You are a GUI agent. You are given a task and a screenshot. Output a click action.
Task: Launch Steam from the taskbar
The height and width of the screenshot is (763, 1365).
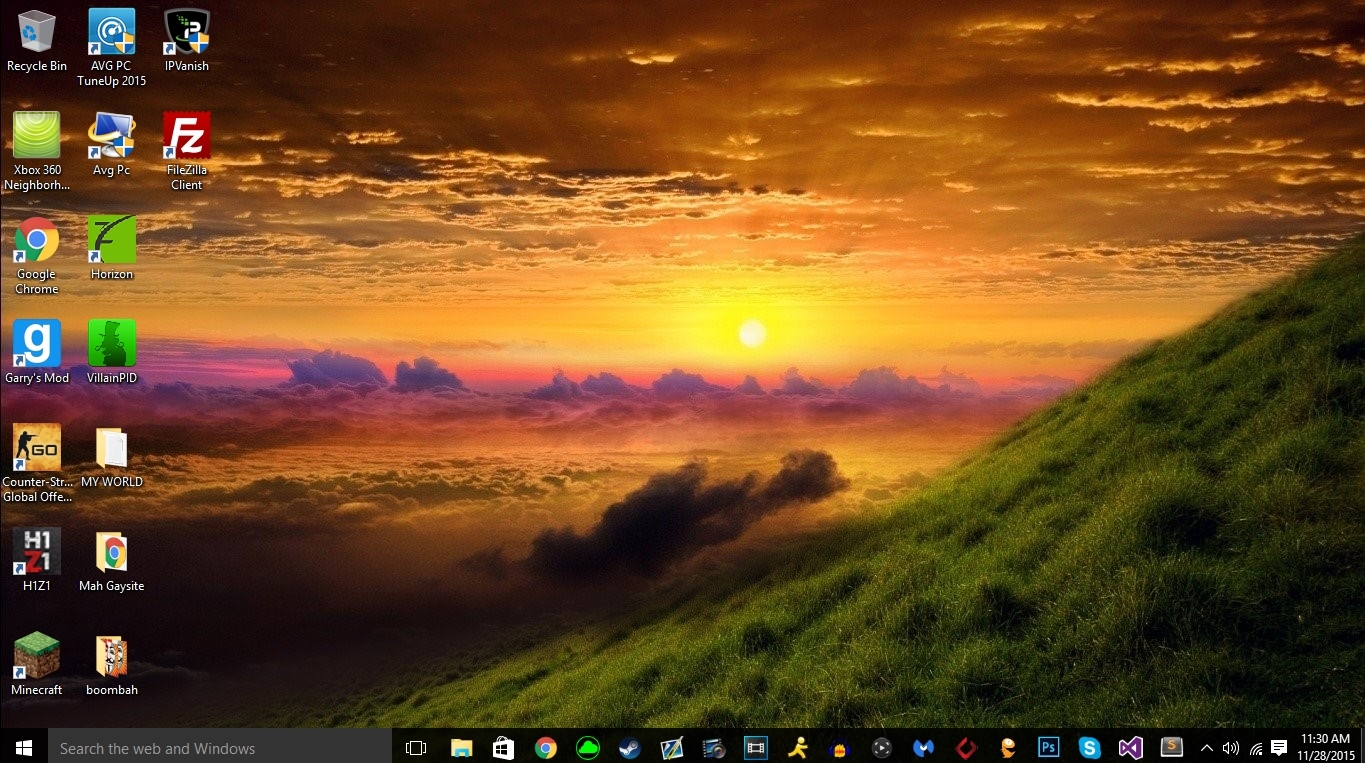tap(629, 748)
